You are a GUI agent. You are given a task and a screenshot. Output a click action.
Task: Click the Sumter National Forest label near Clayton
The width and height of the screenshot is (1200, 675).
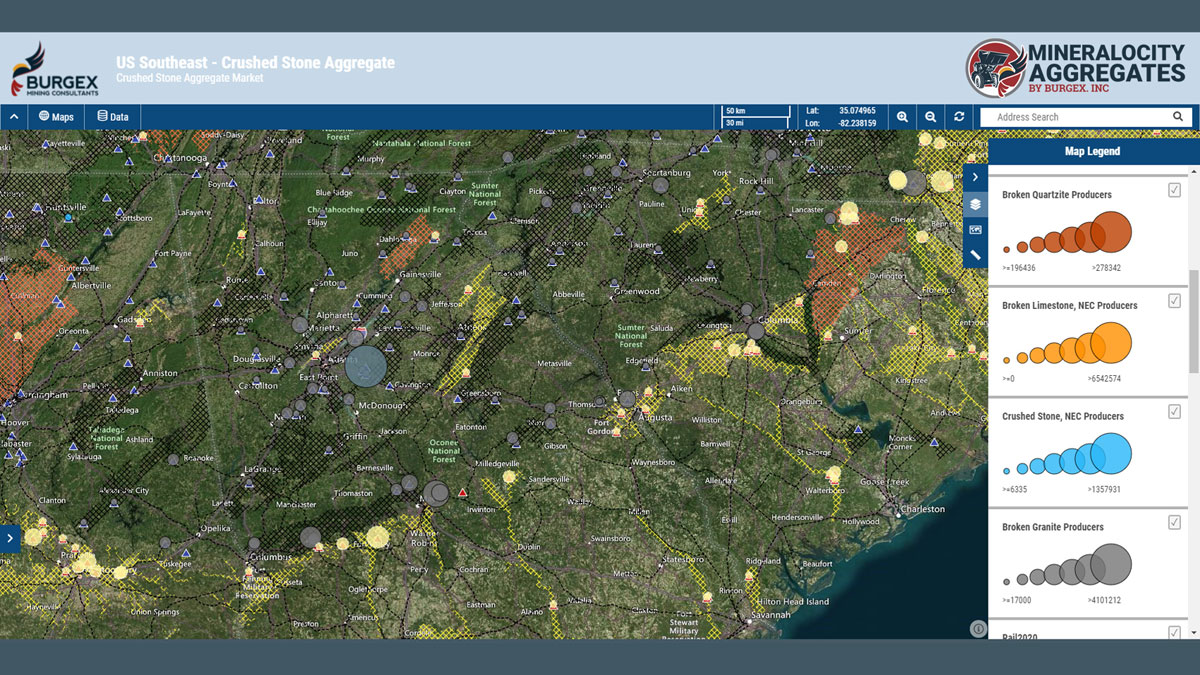coord(485,194)
